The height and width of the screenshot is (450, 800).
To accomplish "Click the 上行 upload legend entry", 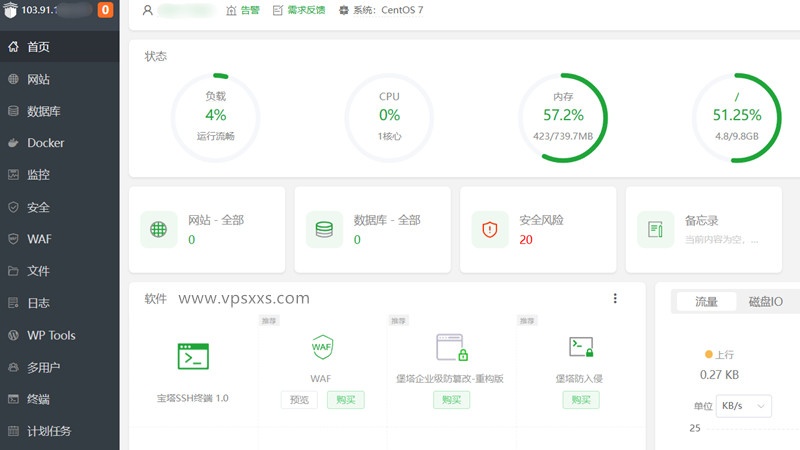I will click(719, 355).
